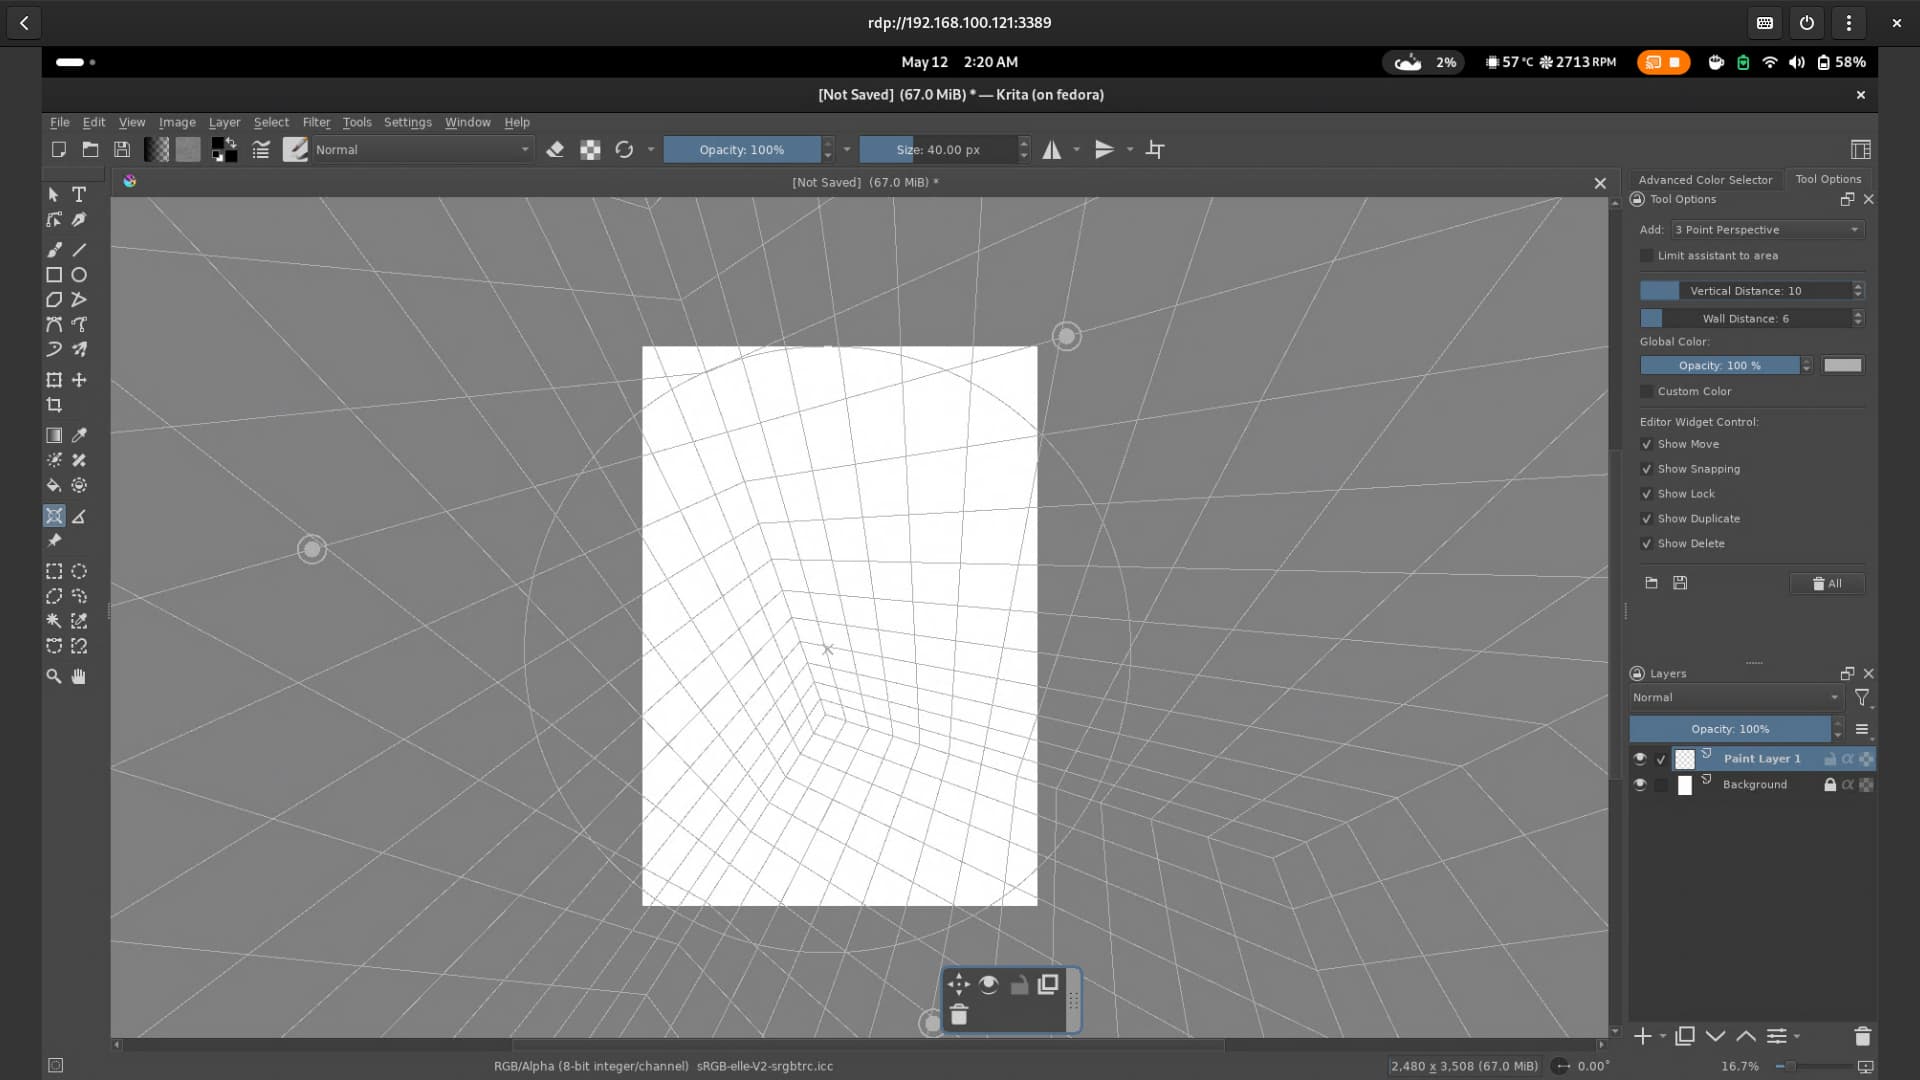Click the Global Color swatch
This screenshot has width=1920, height=1080.
1842,366
